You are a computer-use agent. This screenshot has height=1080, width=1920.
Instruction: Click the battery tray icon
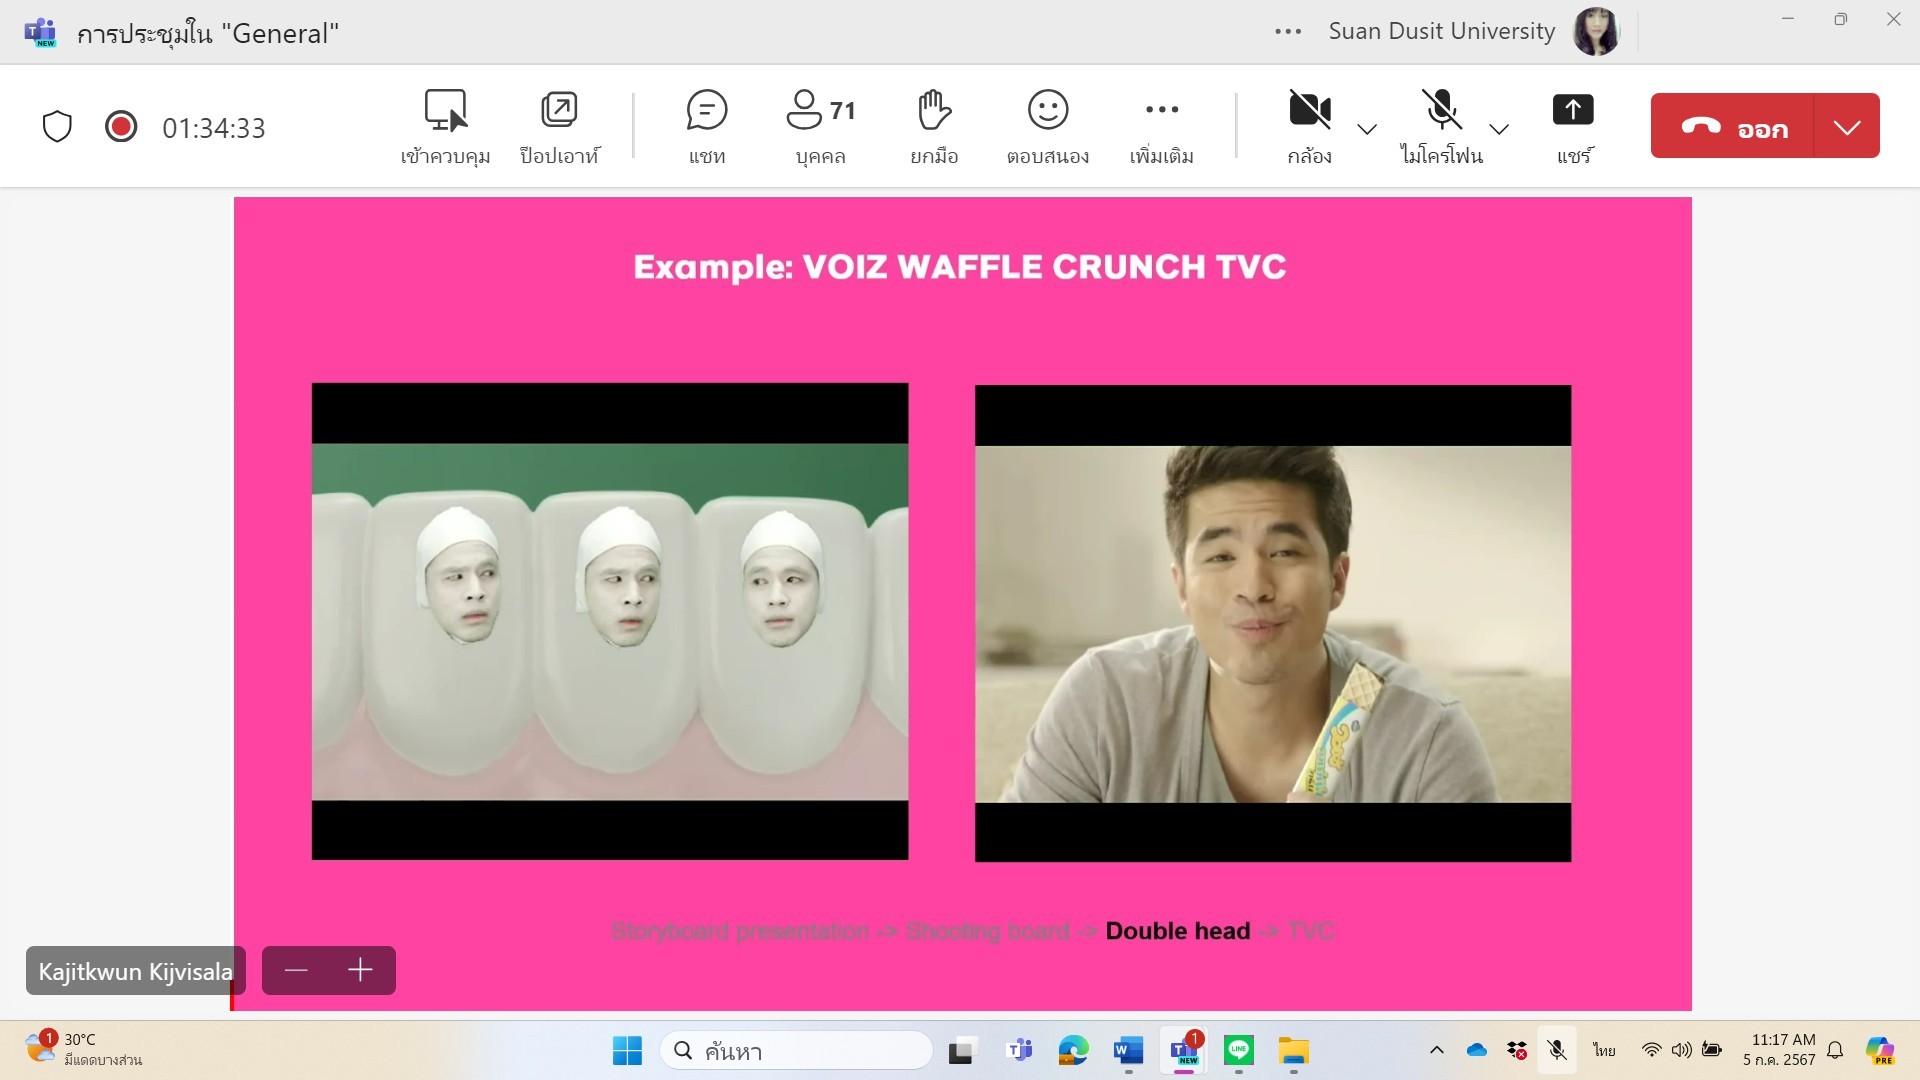click(1712, 1050)
